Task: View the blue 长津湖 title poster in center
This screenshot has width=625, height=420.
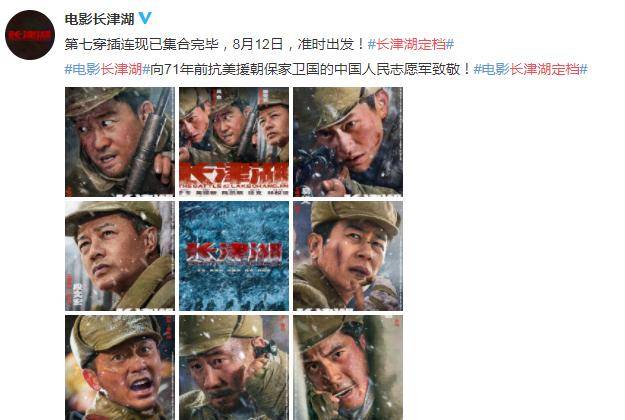Action: (x=234, y=256)
